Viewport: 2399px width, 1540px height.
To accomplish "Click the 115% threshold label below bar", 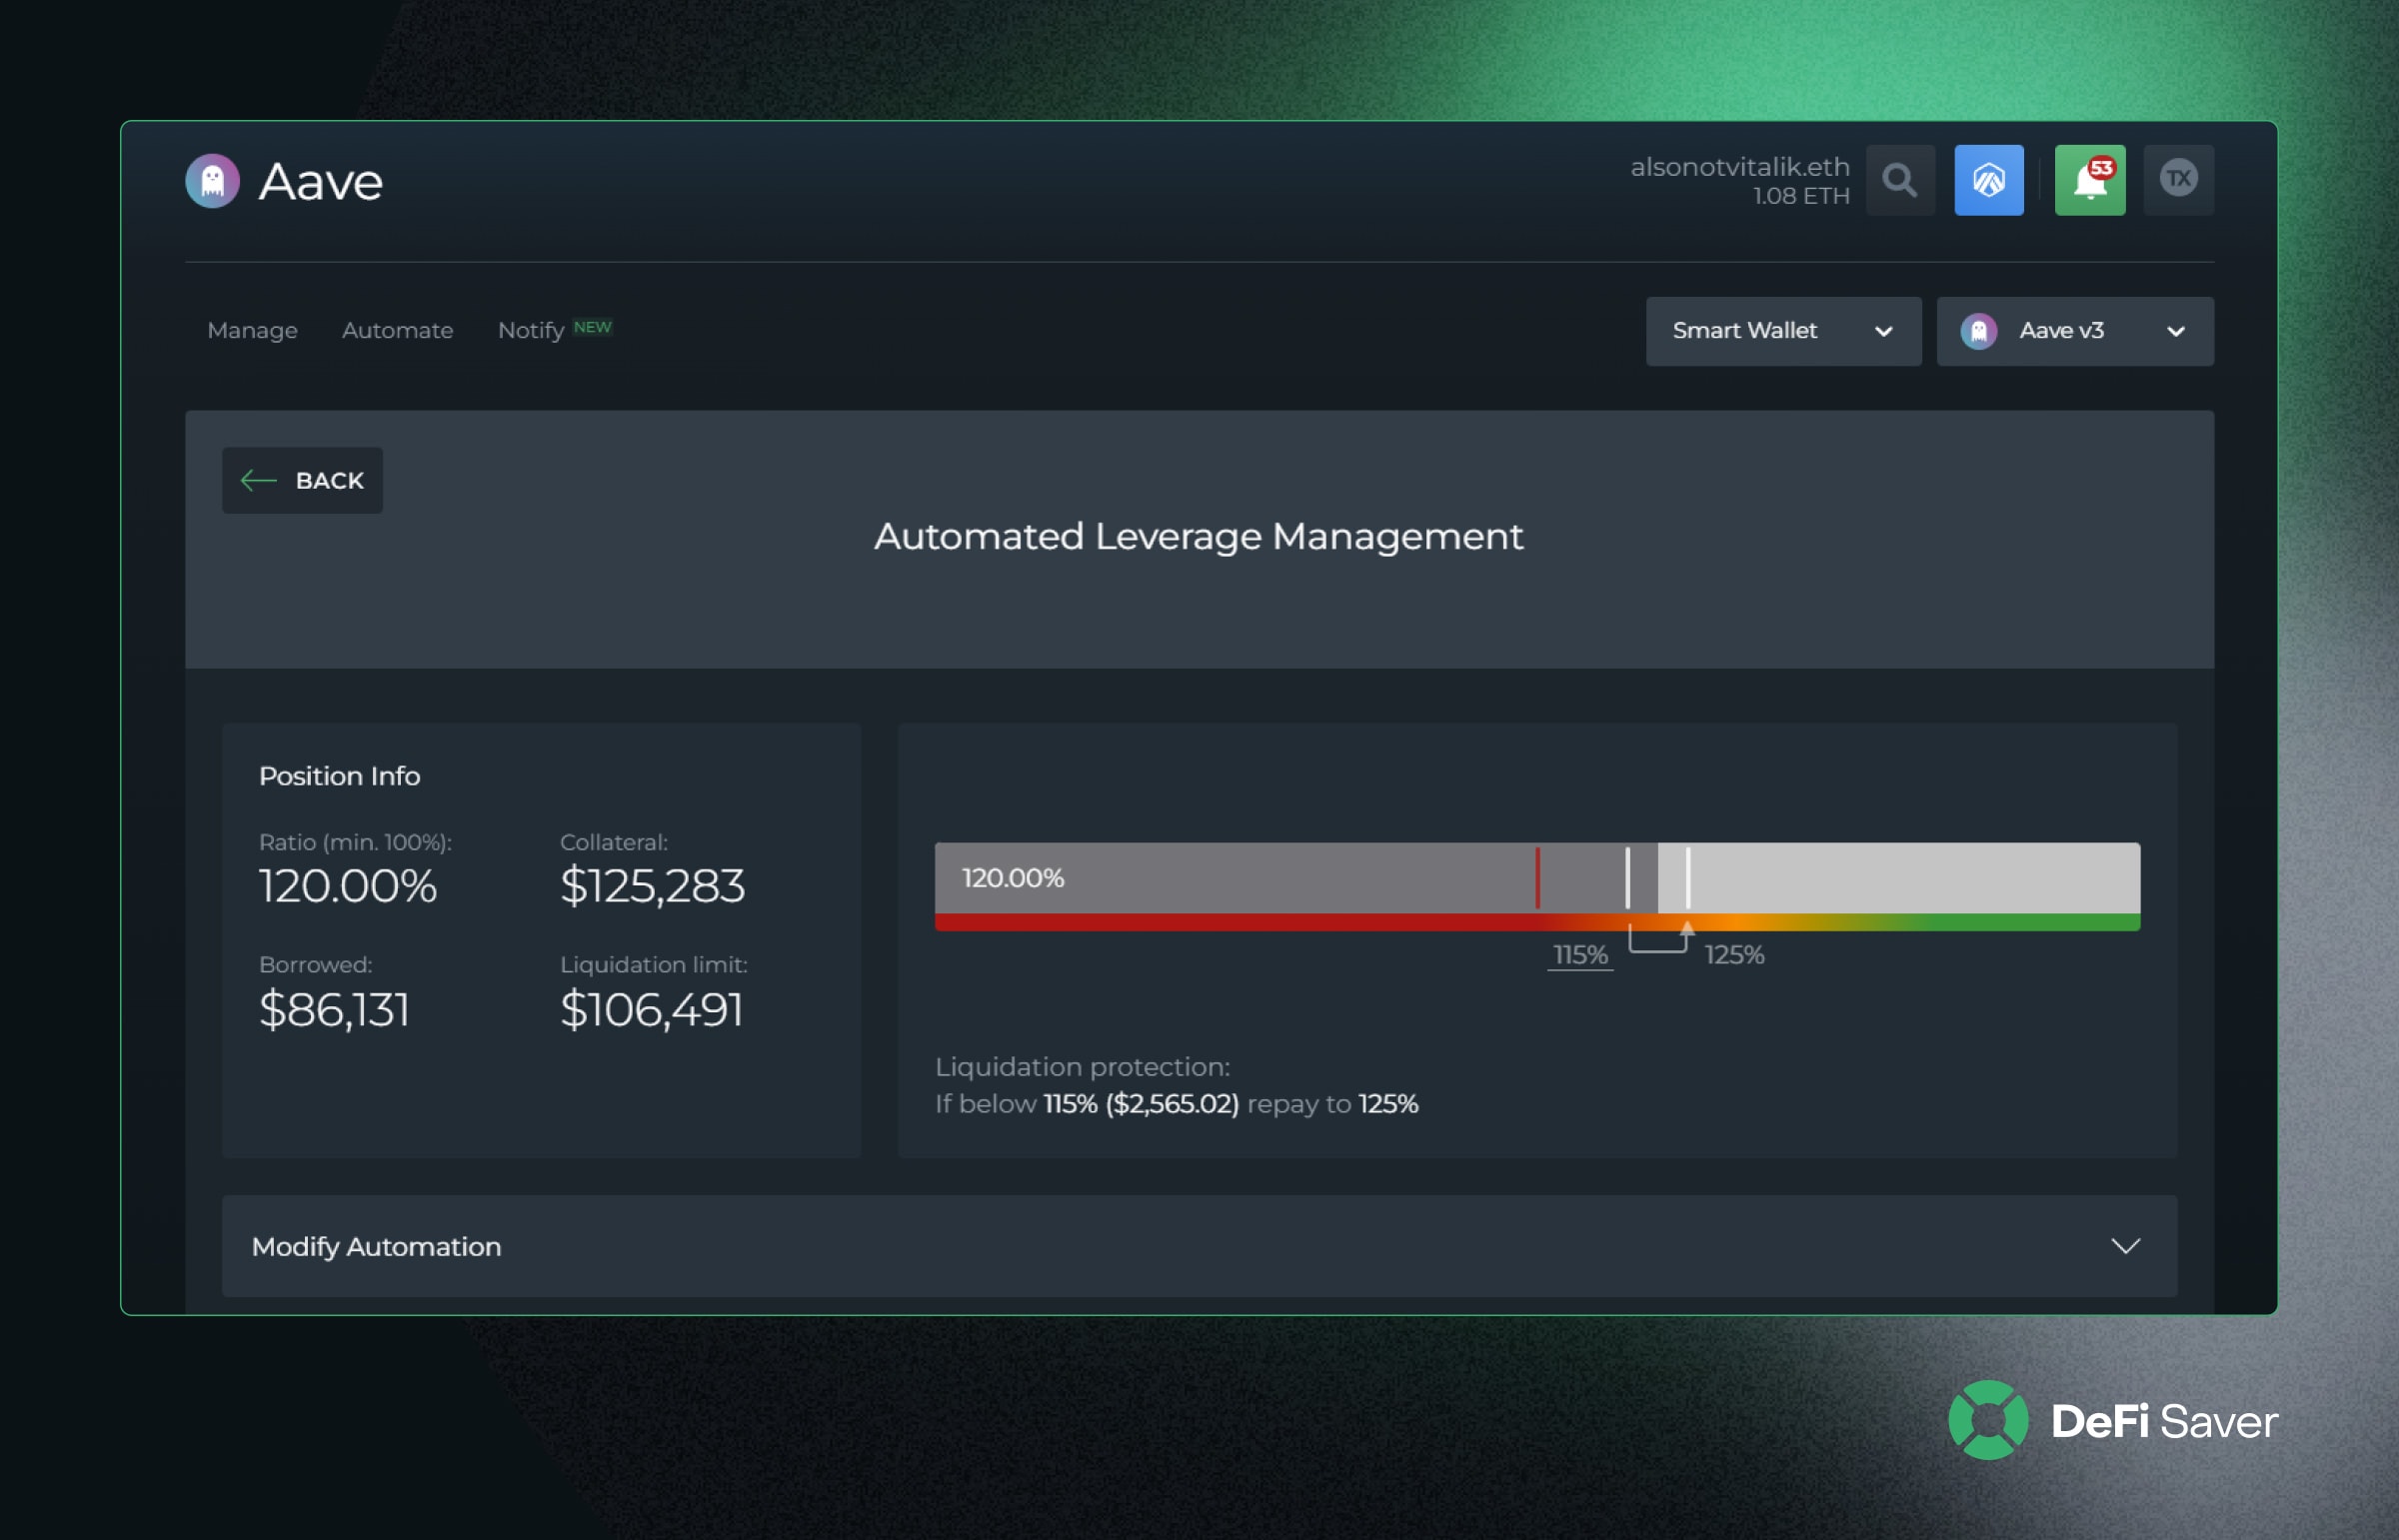I will point(1580,955).
